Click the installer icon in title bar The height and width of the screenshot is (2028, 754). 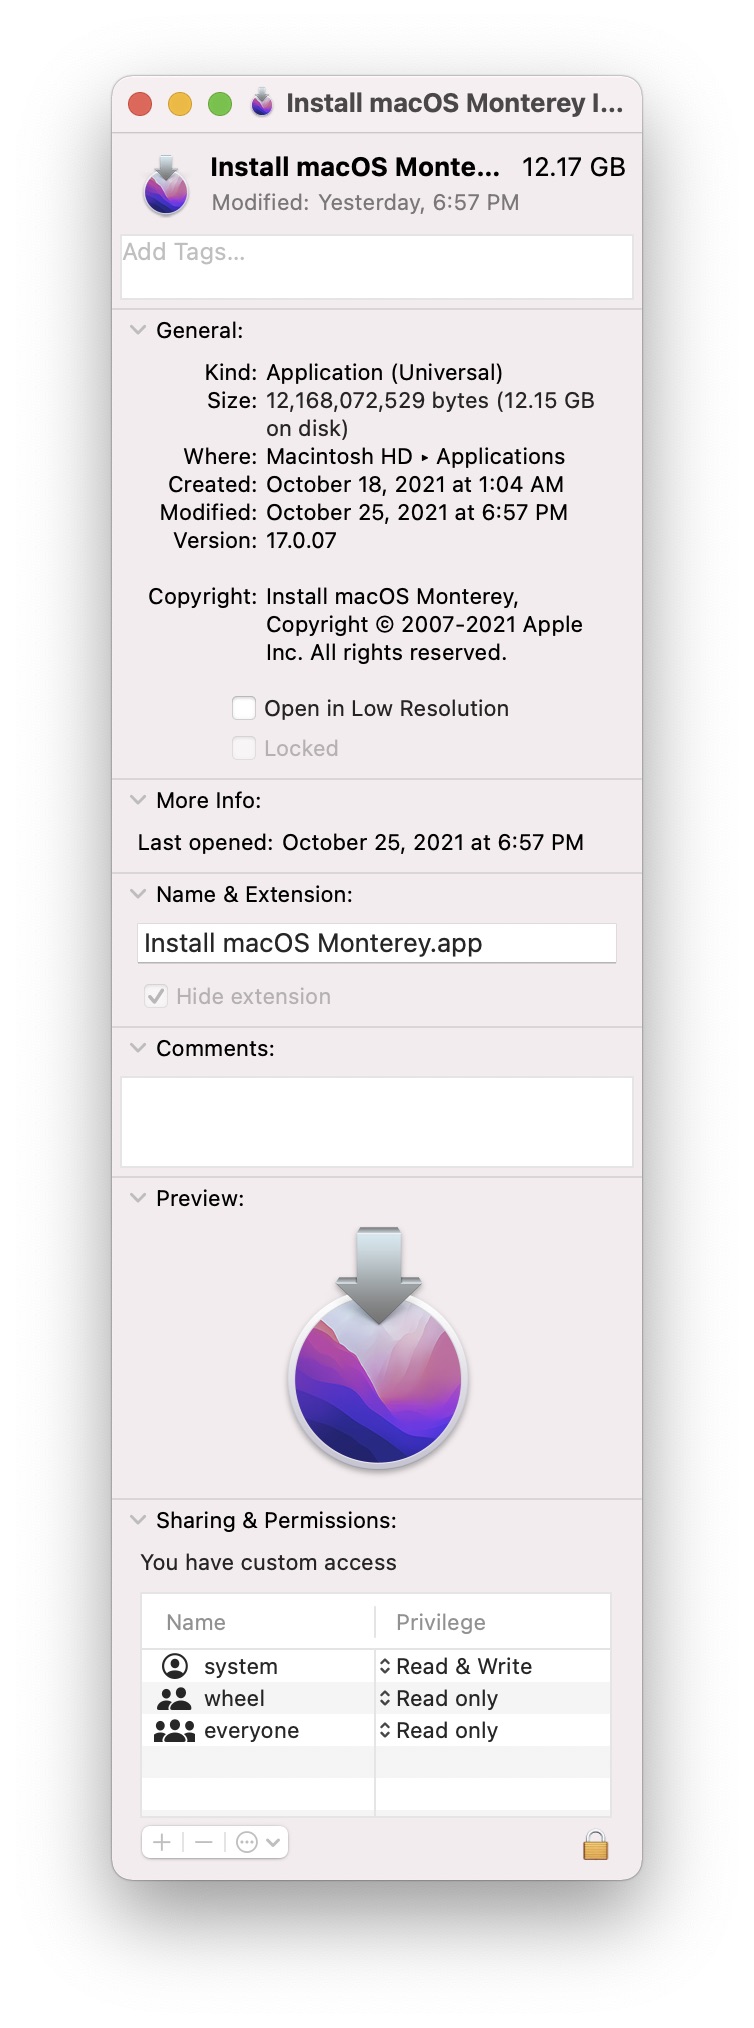coord(262,103)
